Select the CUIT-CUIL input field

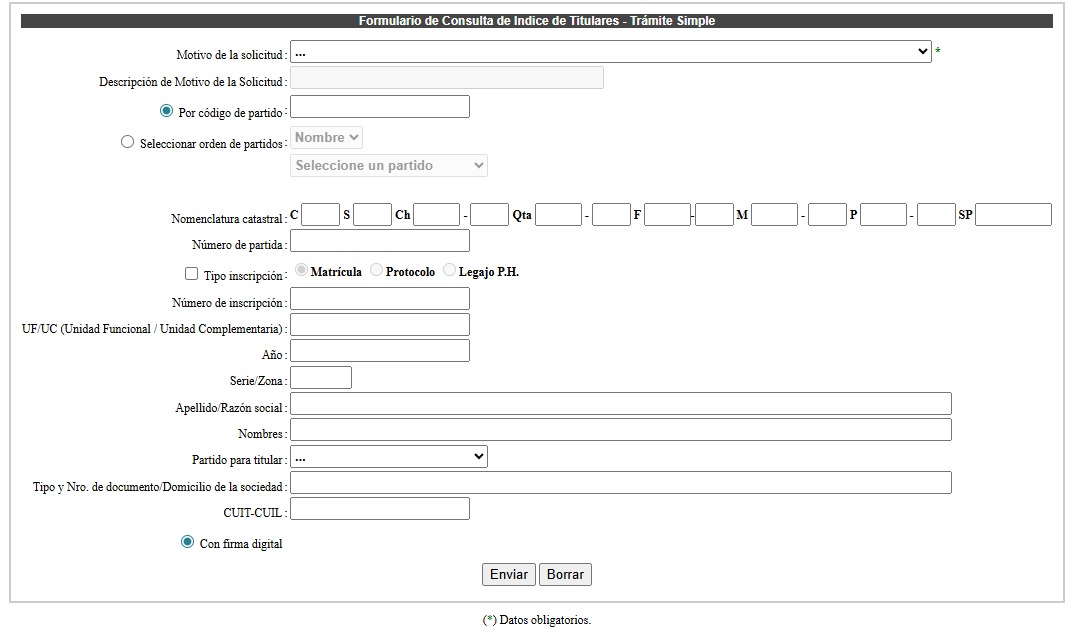click(379, 509)
